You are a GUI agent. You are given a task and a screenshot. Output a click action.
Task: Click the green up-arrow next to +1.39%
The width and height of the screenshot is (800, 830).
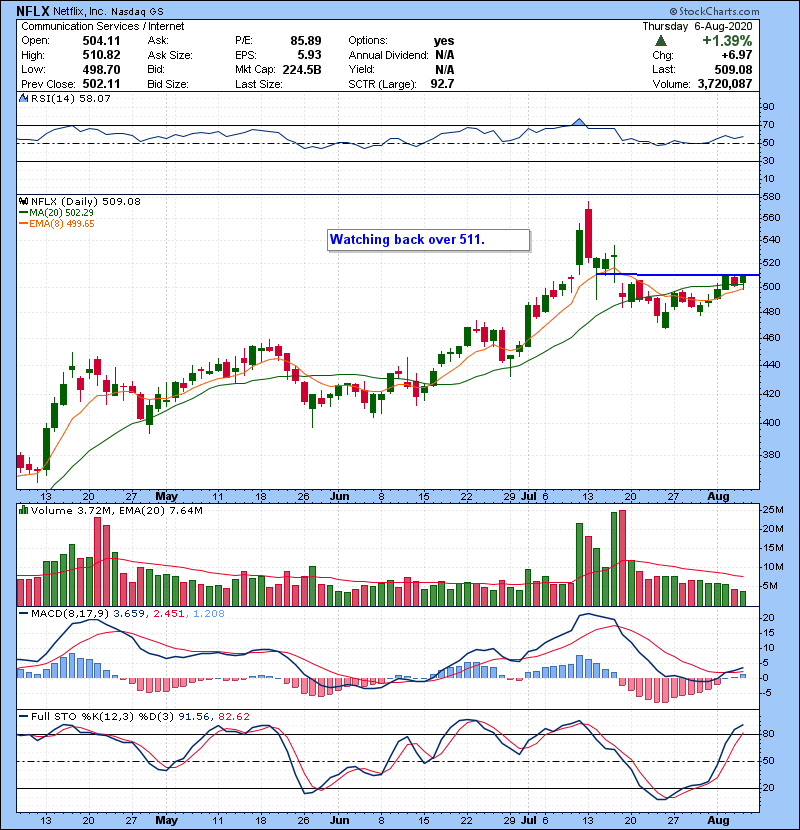[x=661, y=41]
